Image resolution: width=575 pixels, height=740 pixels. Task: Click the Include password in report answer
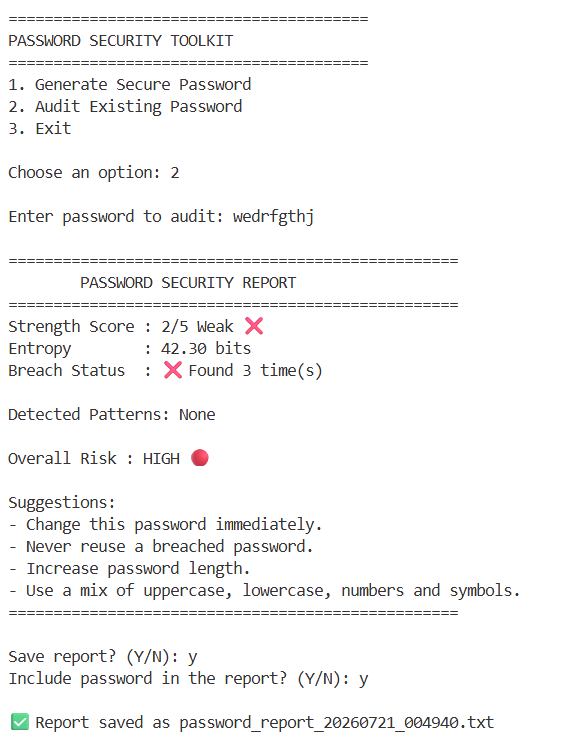click(364, 680)
